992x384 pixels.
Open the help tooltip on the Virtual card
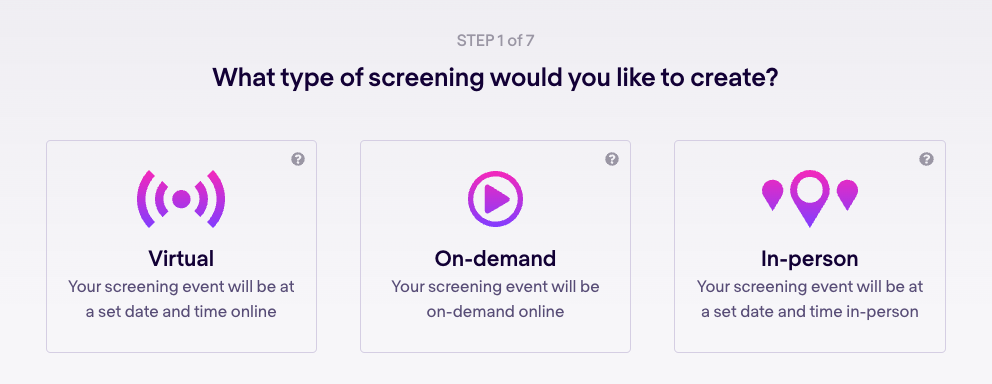[x=298, y=159]
